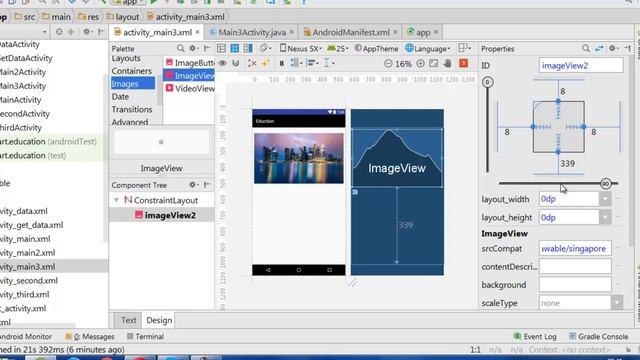Select the Images palette category
This screenshot has width=640, height=360.
(x=133, y=84)
